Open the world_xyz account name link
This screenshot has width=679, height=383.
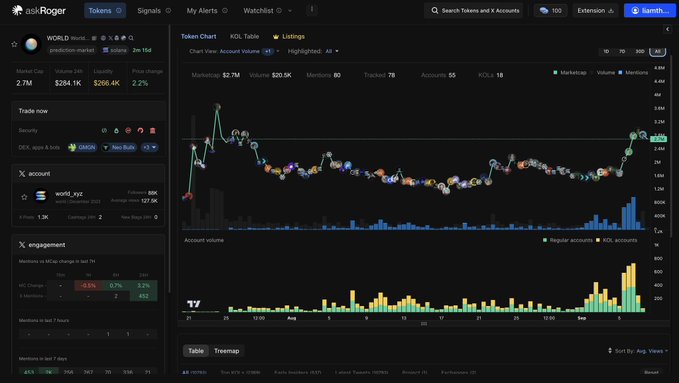pos(69,194)
